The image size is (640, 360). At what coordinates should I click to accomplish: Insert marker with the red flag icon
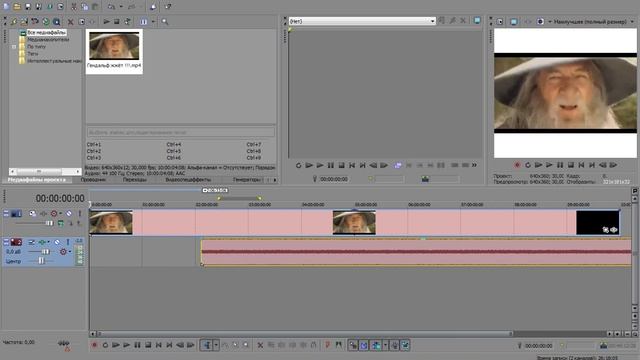pos(328,345)
